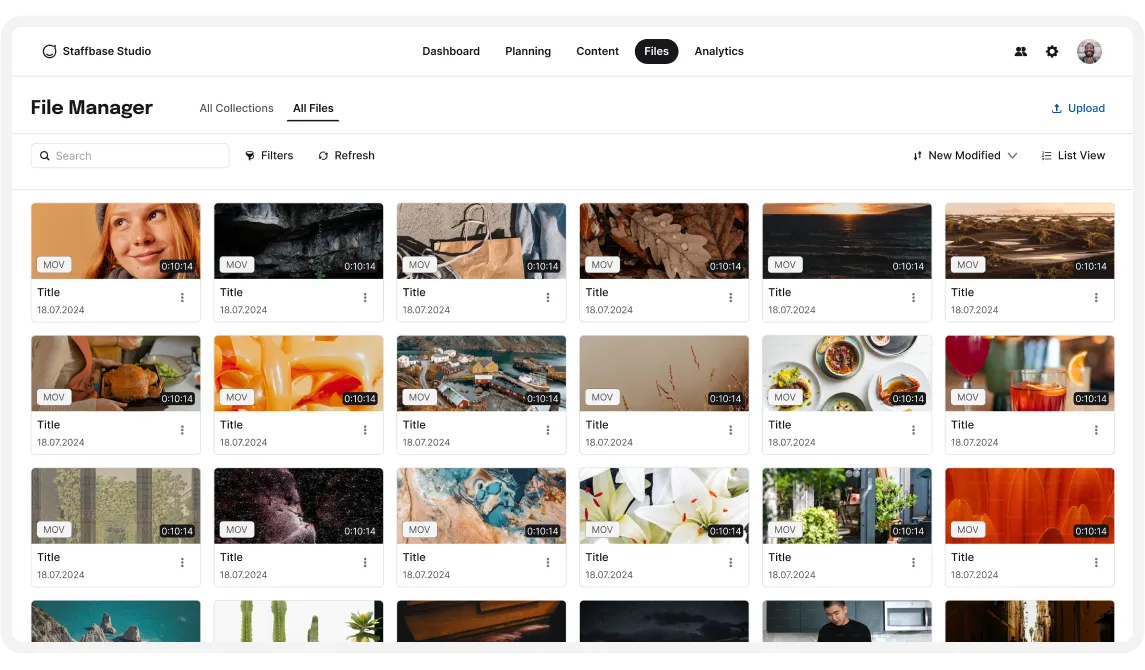Open the cave video thumbnail

coord(298,240)
